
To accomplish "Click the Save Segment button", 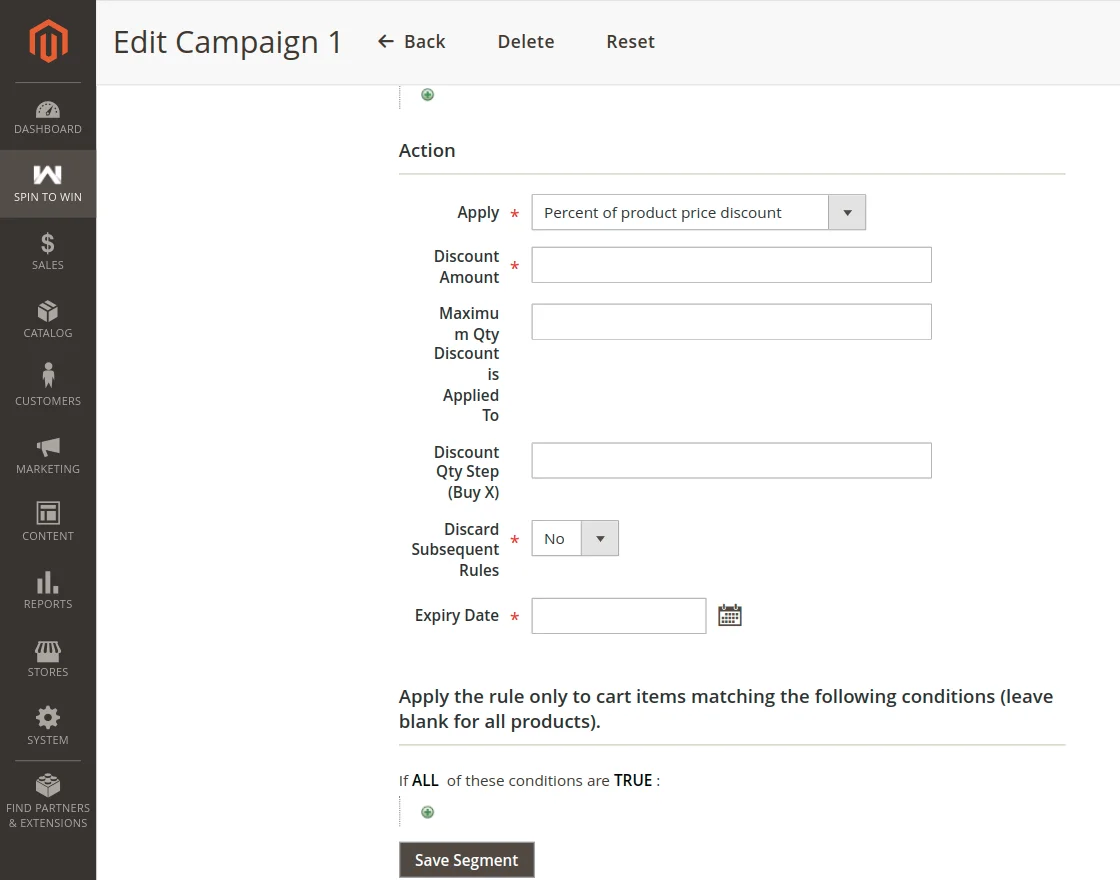I will 467,860.
